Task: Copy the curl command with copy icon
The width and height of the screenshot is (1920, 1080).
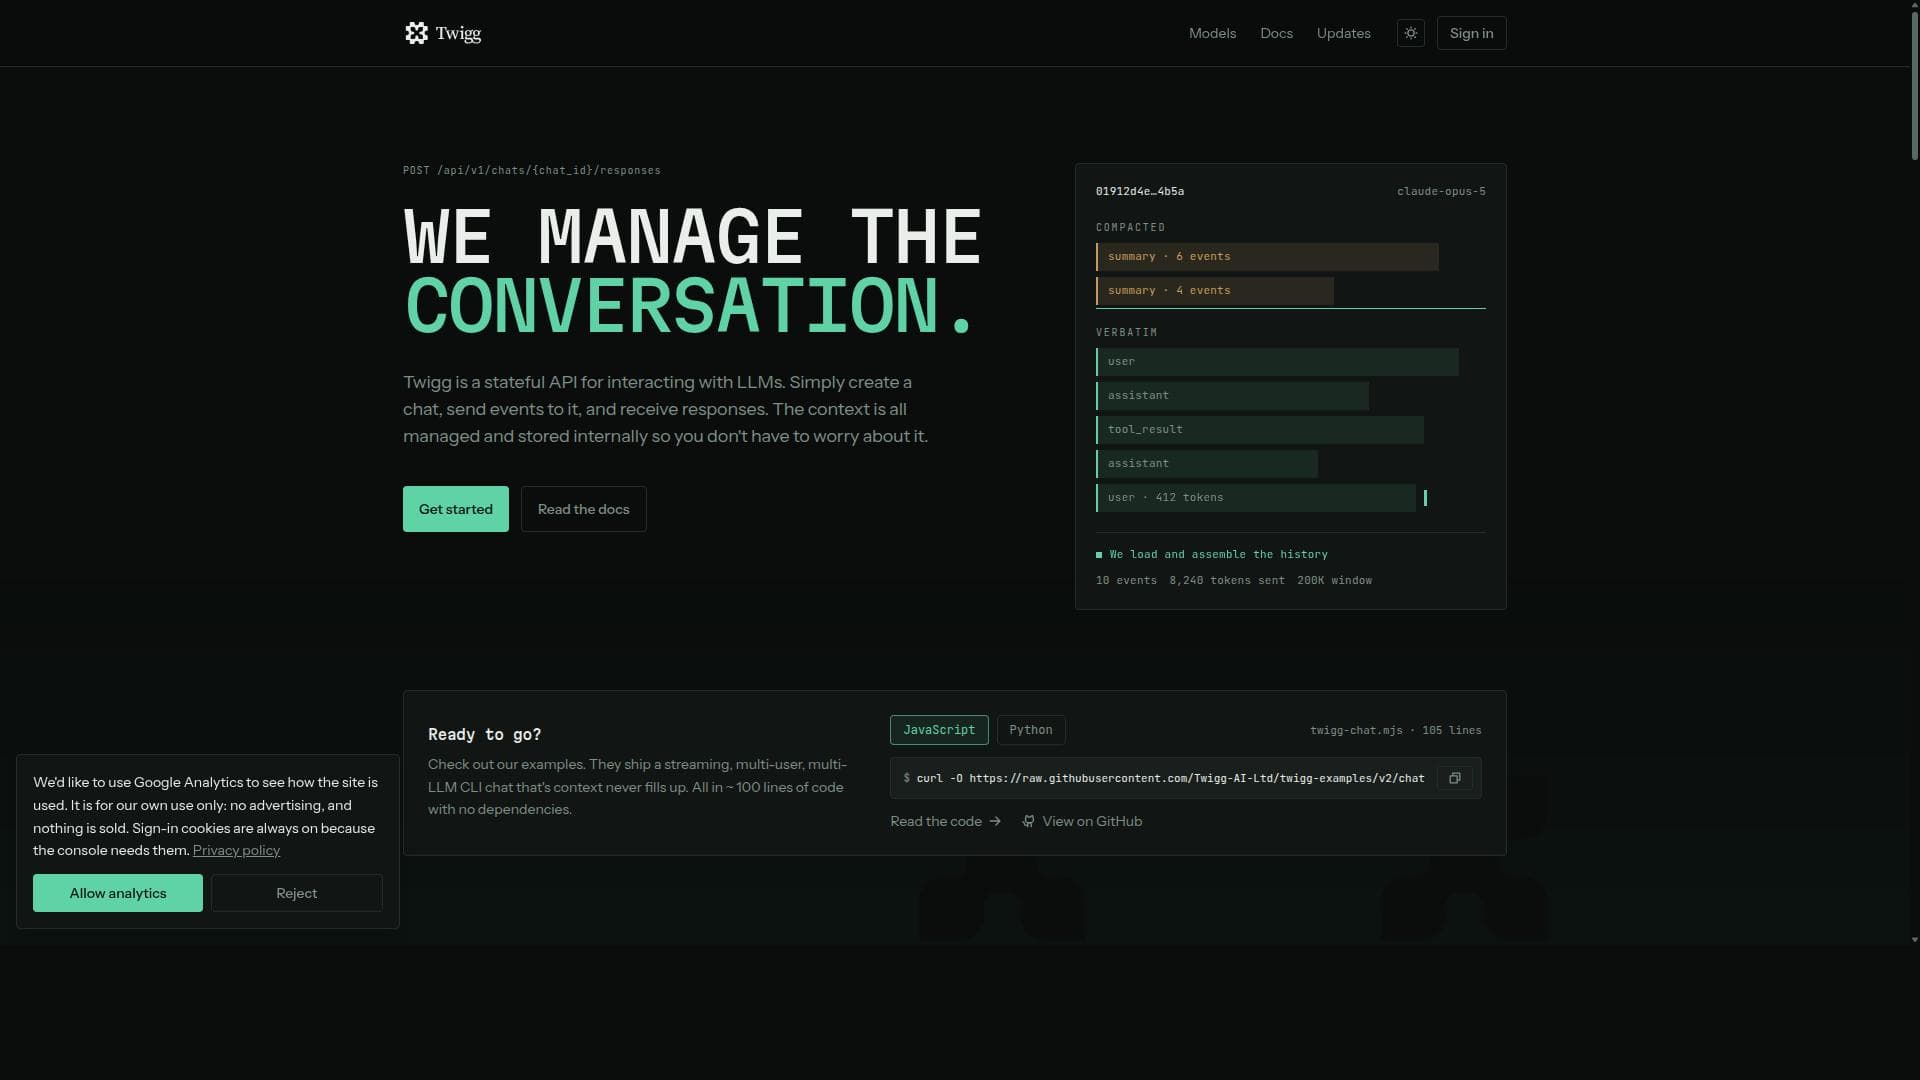Action: 1455,778
